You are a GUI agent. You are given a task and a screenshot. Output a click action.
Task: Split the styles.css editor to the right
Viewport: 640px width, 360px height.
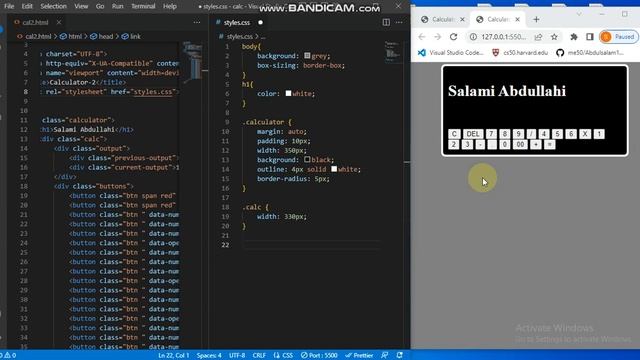pos(386,22)
